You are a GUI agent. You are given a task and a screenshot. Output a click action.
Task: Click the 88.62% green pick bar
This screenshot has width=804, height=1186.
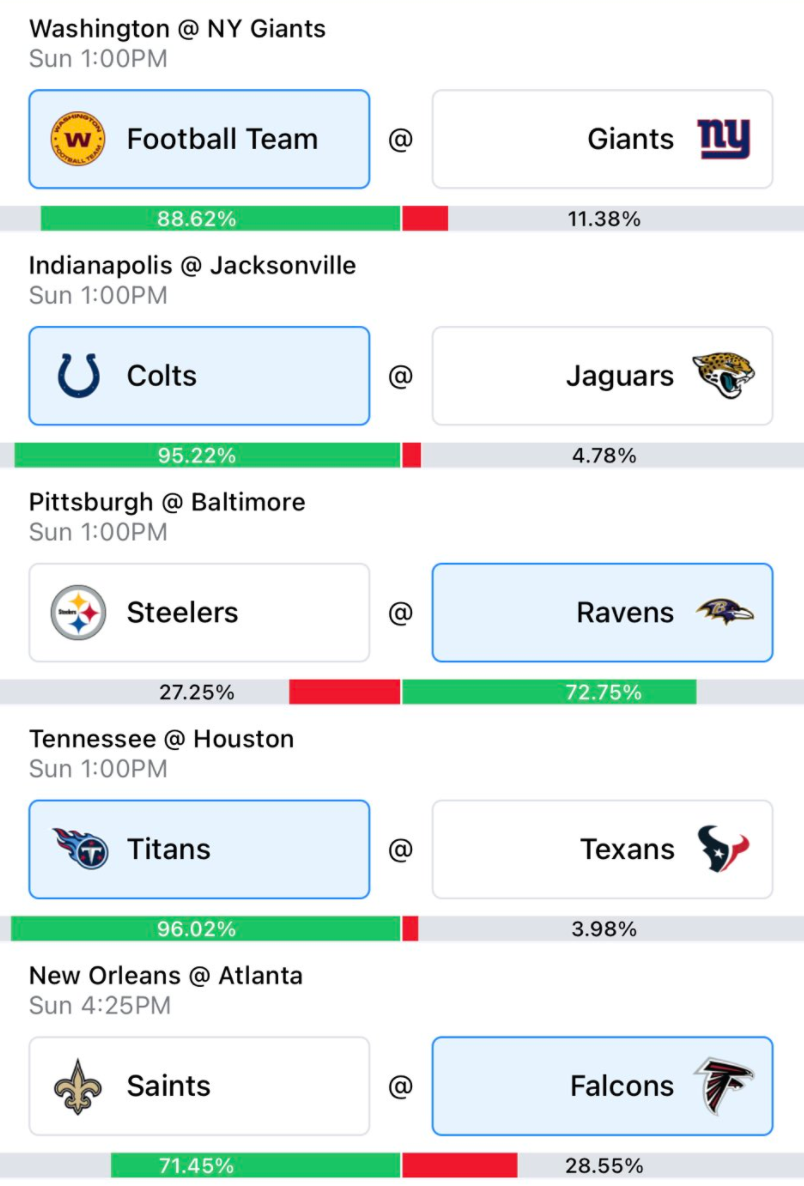pyautogui.click(x=220, y=219)
